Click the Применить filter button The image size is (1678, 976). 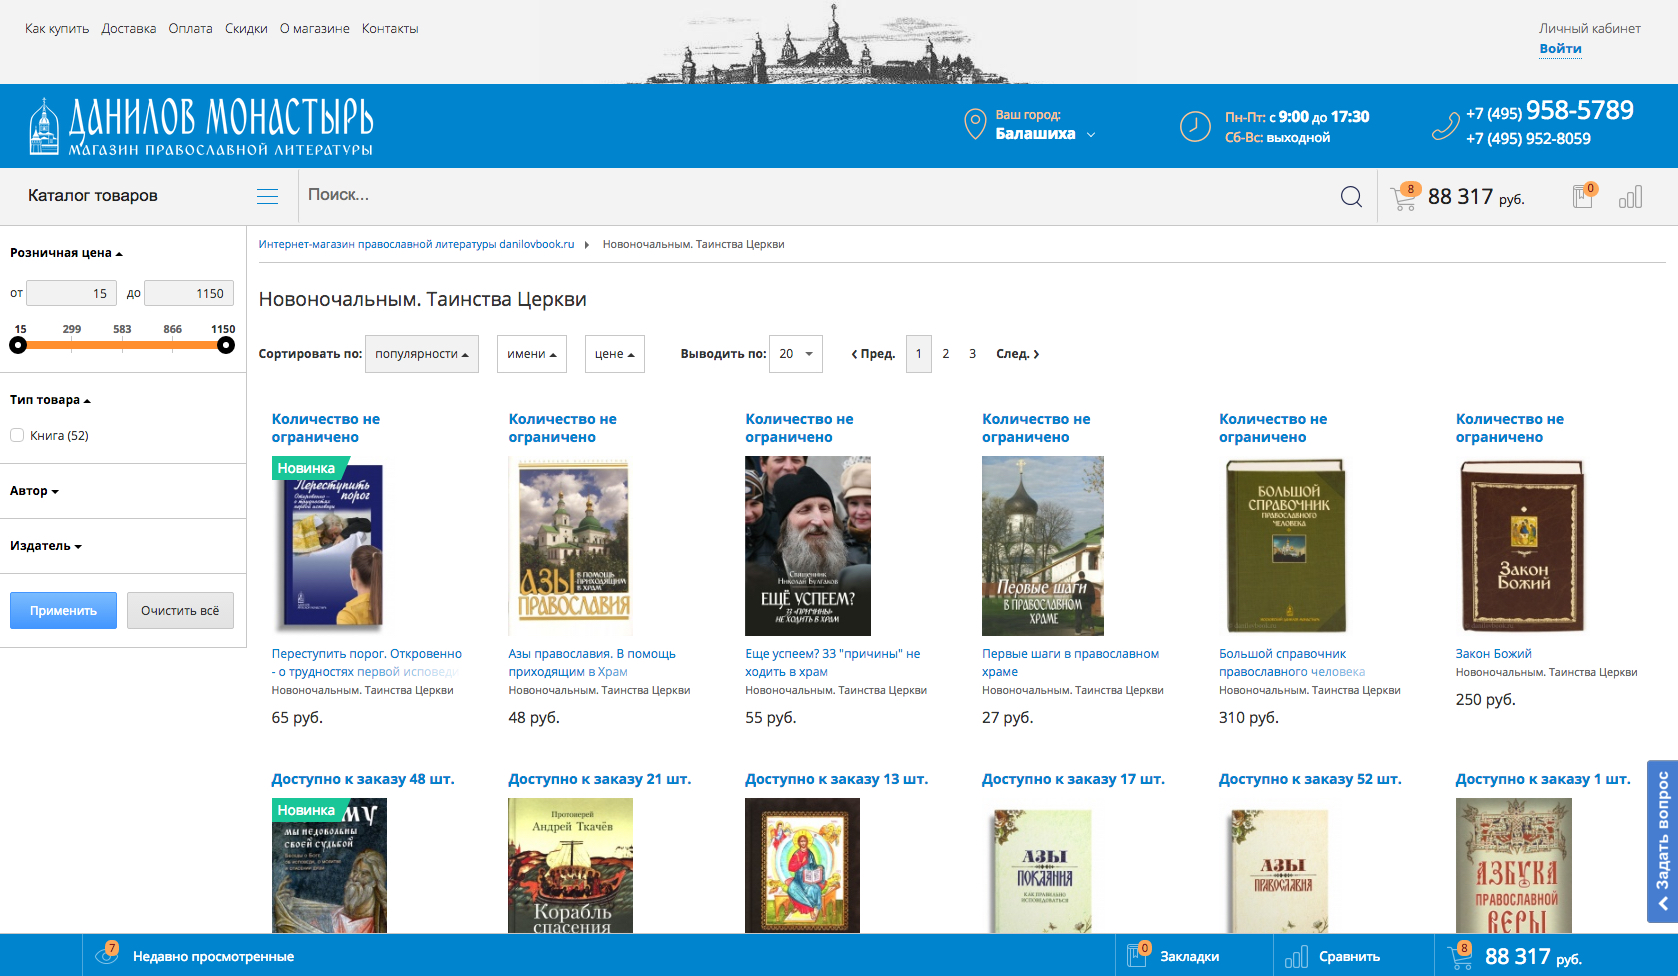point(63,611)
